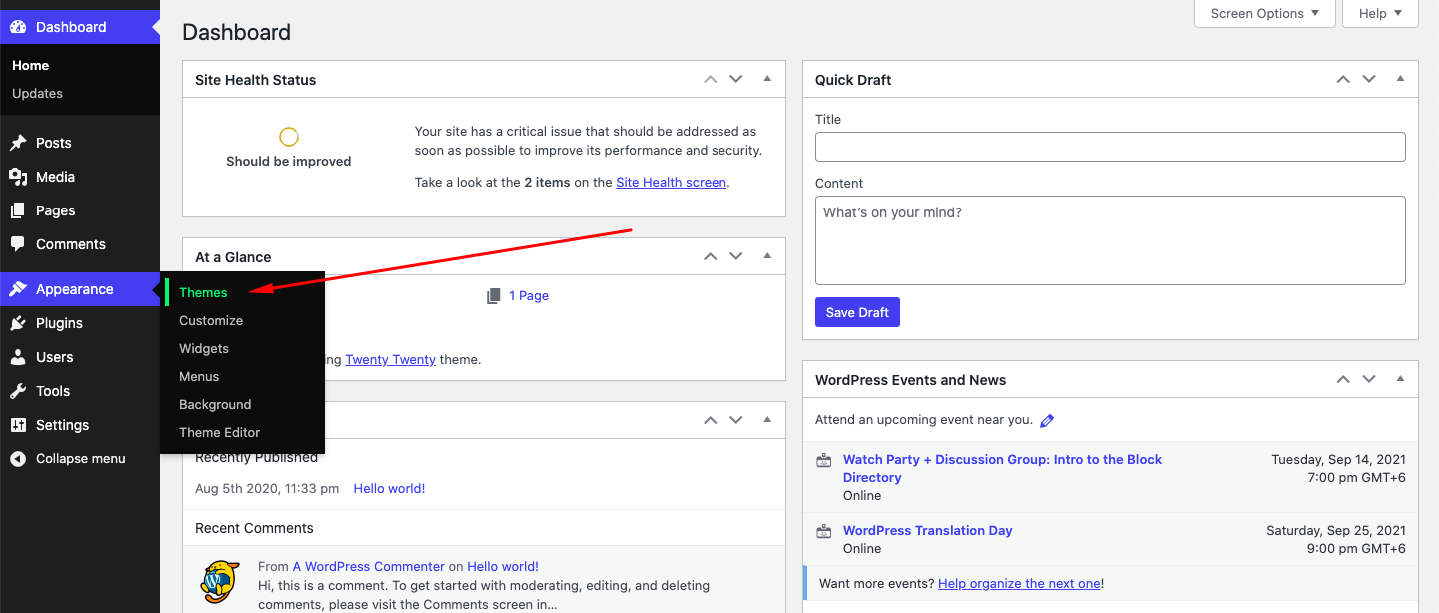Open WordPress Translation Day event link
This screenshot has height=613, width=1439.
click(928, 530)
